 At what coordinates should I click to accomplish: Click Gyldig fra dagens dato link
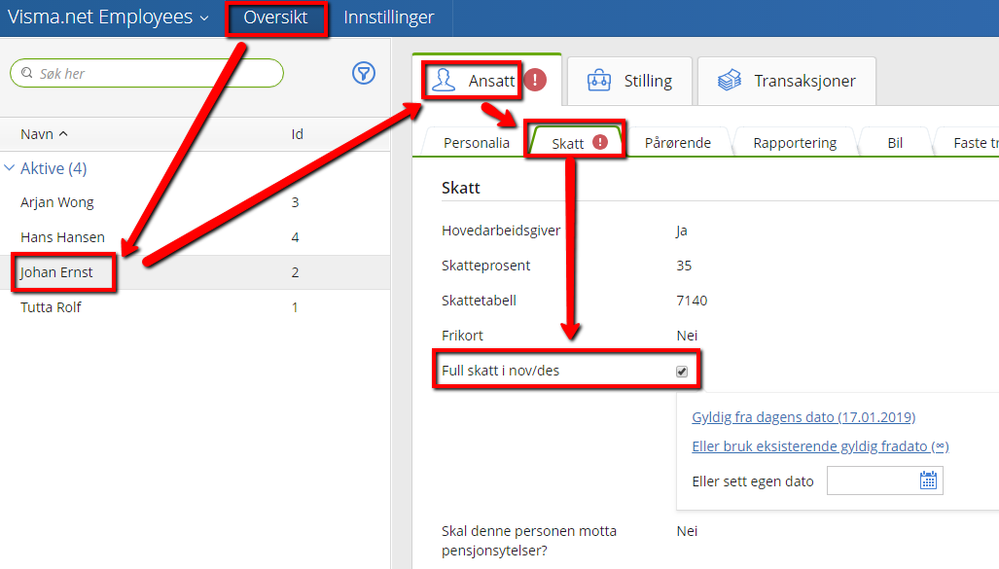803,417
